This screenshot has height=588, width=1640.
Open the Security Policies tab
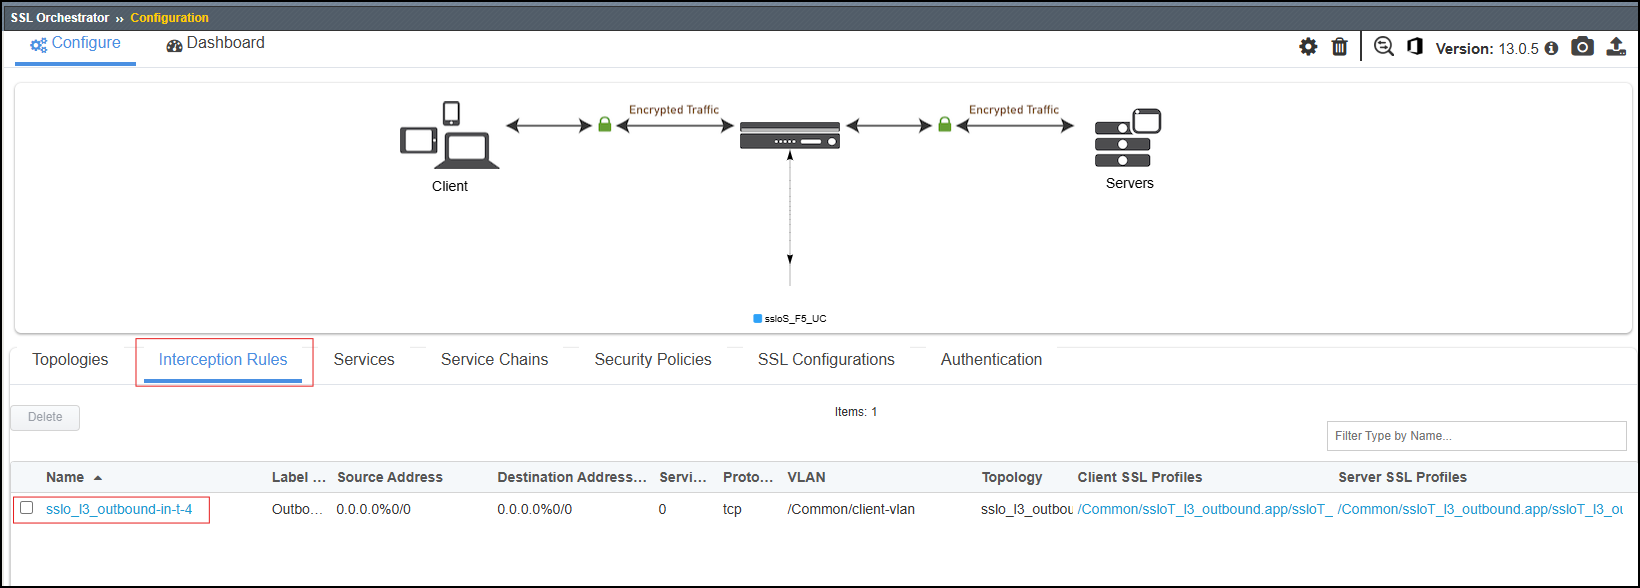tap(653, 360)
